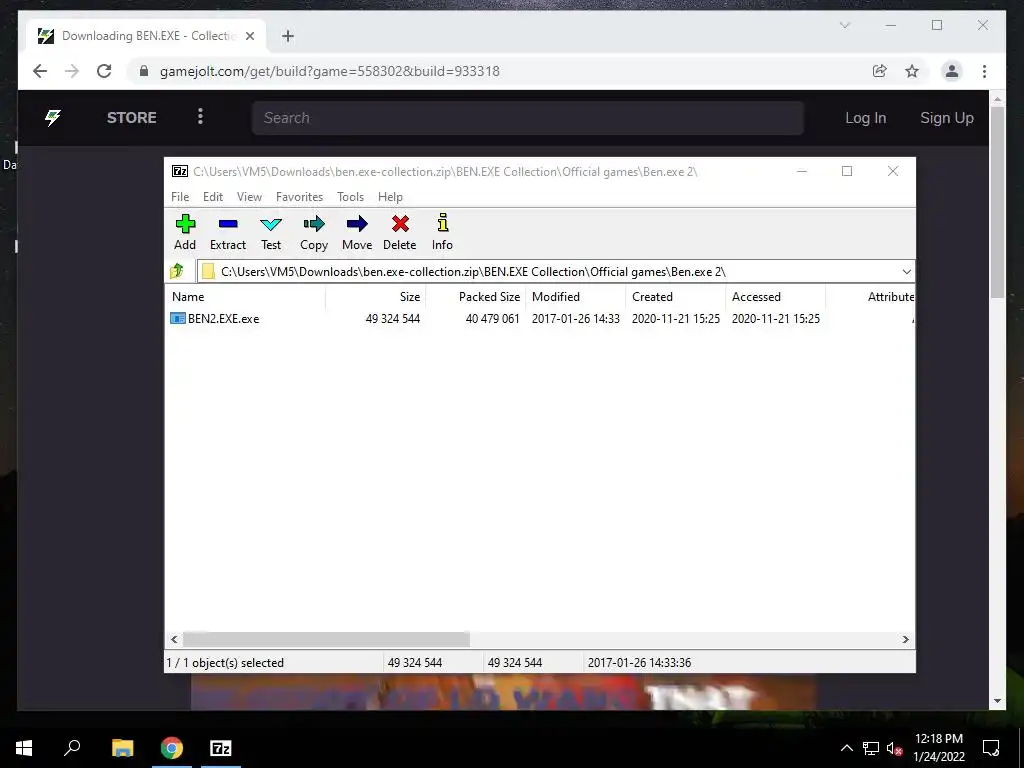The image size is (1024, 768).
Task: Click Chrome forward arrow
Action: pos(72,71)
